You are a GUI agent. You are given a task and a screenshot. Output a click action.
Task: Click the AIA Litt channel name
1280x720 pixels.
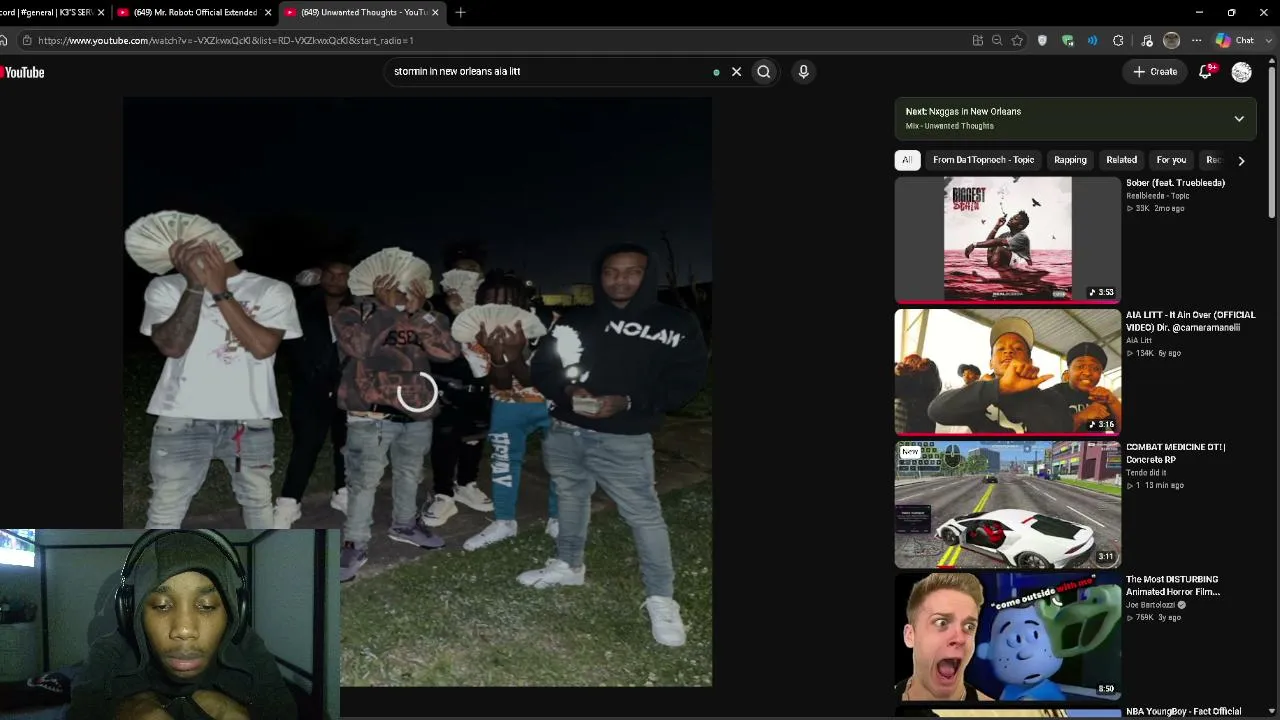click(x=1139, y=341)
